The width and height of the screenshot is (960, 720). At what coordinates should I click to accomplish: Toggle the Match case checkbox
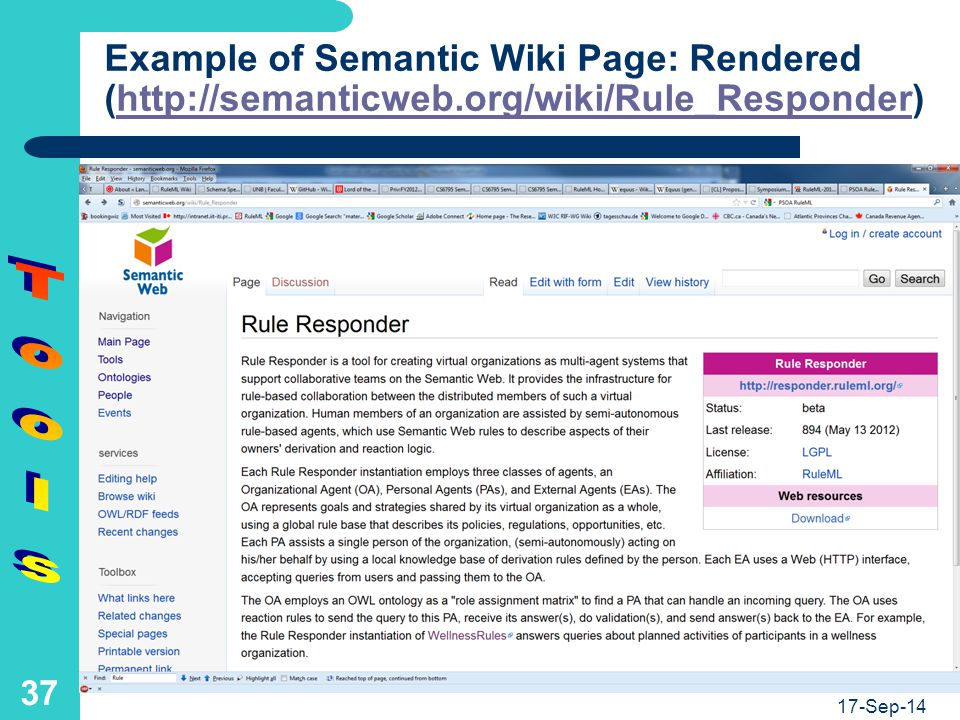pos(284,678)
